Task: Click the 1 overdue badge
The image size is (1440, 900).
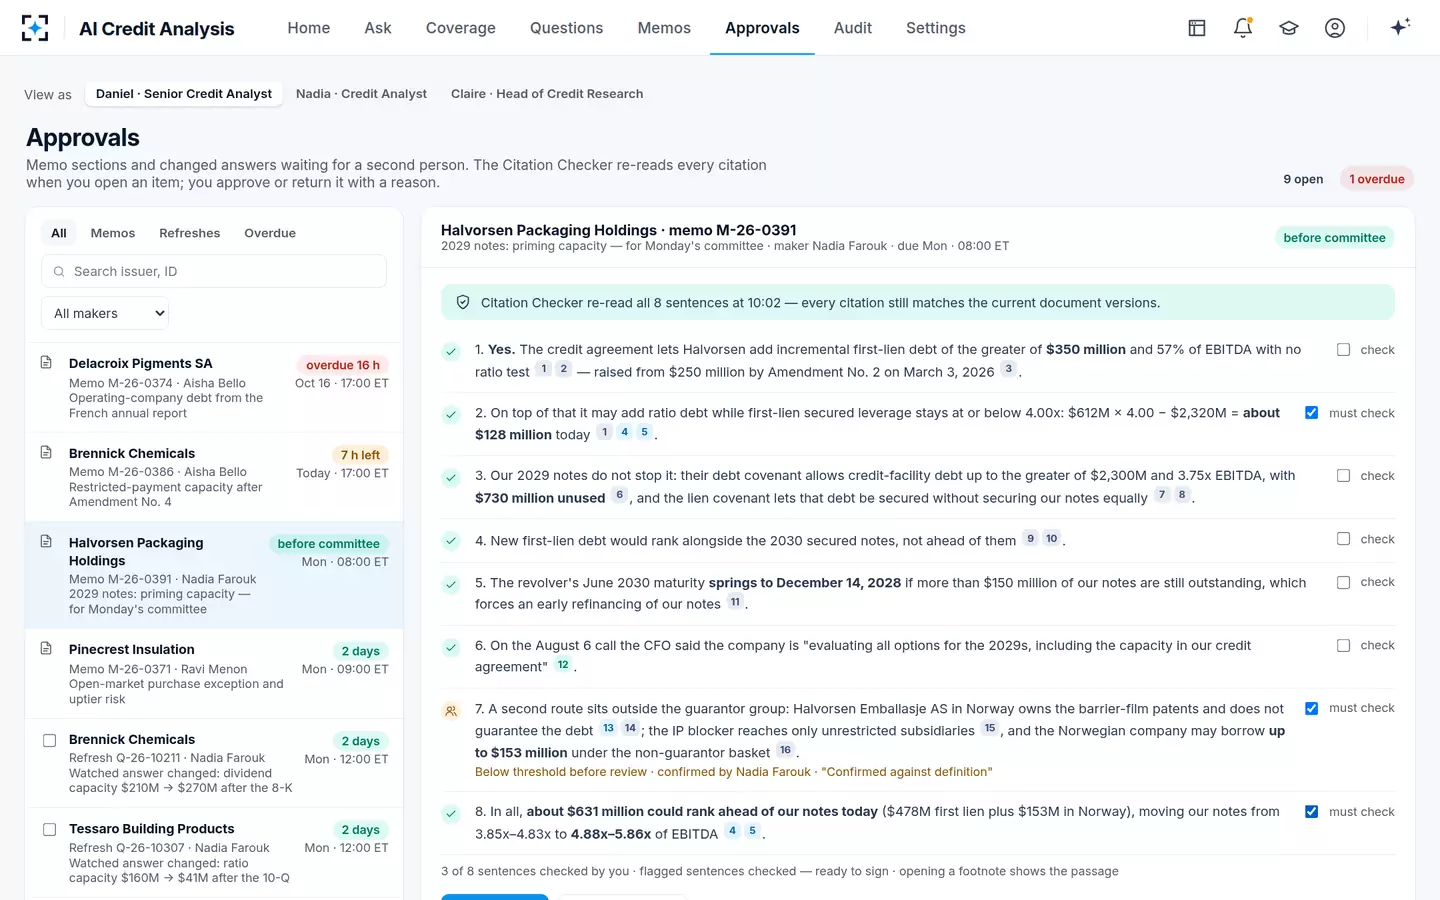Action: (1377, 179)
